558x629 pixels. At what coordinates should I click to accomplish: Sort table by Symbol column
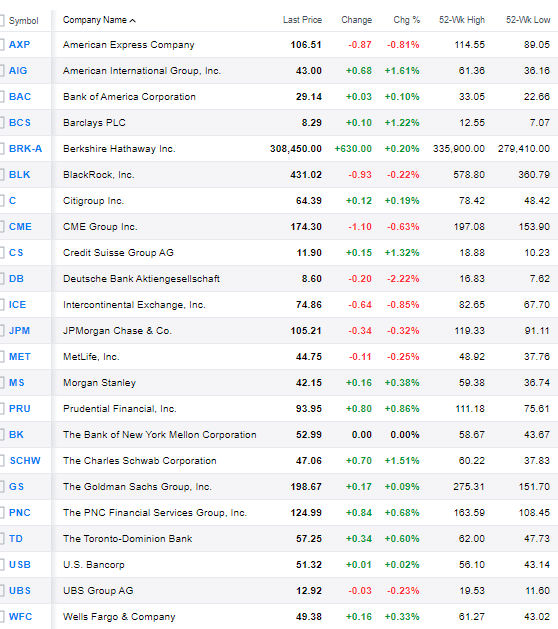point(24,20)
